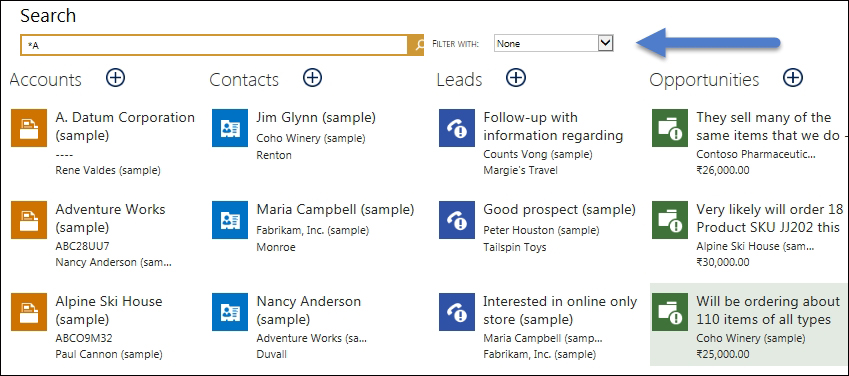Click Counts Vong (sample) text

click(x=538, y=154)
